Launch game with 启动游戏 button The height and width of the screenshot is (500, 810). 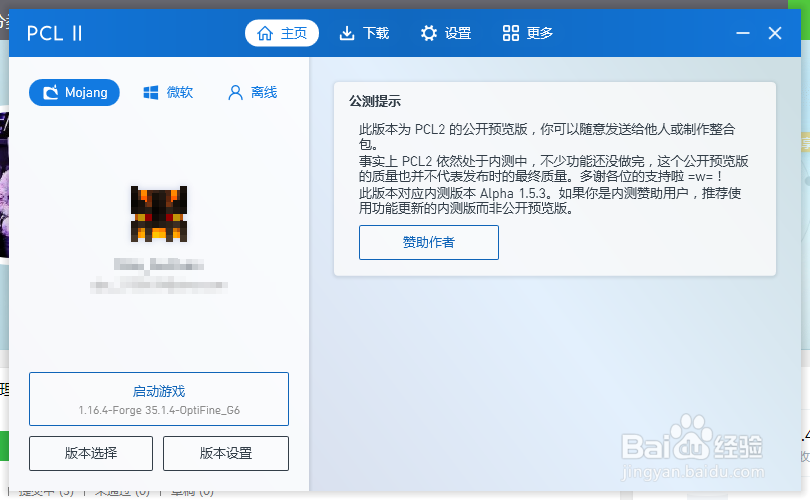point(159,399)
